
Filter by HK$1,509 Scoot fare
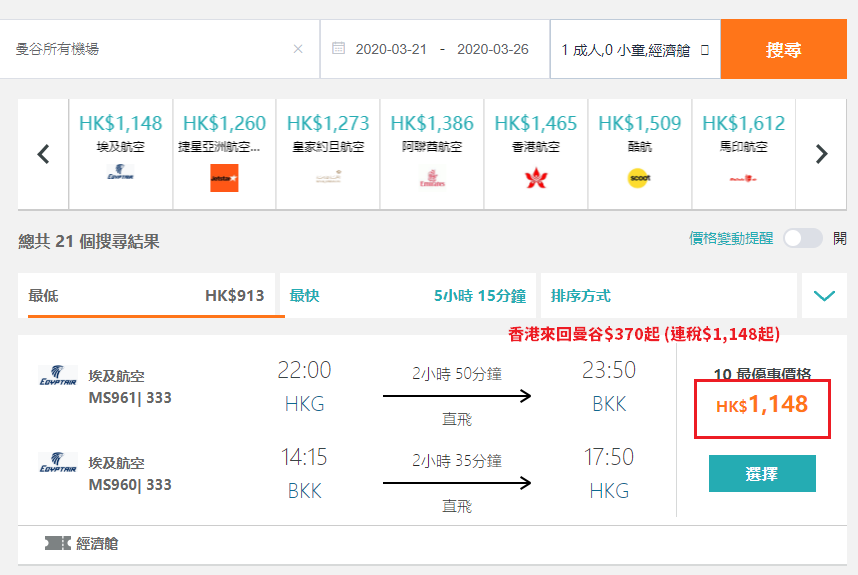tap(640, 154)
